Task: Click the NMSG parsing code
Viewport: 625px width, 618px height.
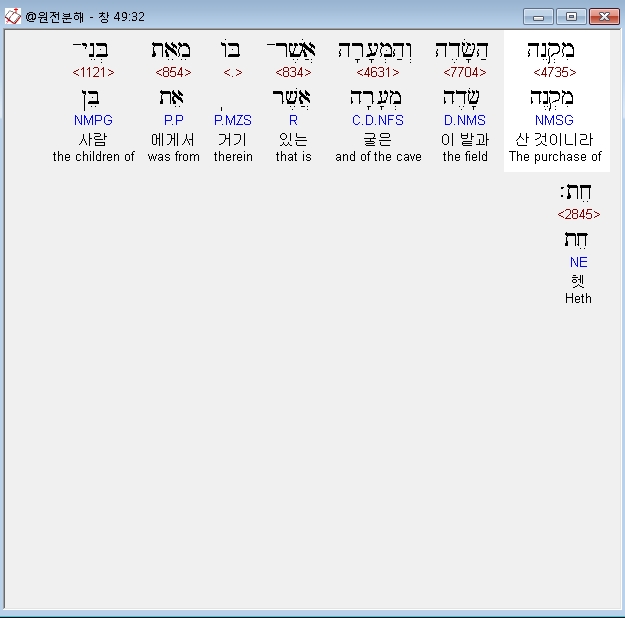Action: click(554, 120)
